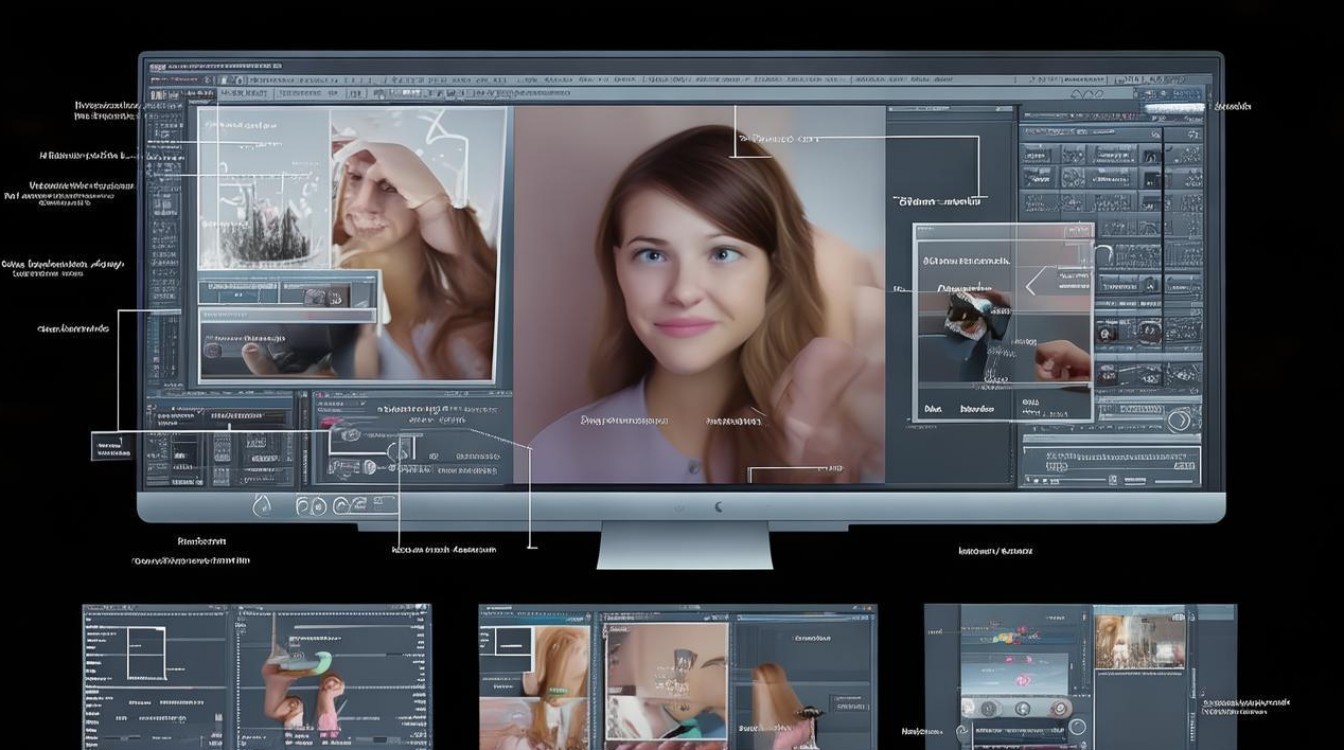
Task: Click the highlighted white bar at top-right of screen
Action: [1174, 108]
